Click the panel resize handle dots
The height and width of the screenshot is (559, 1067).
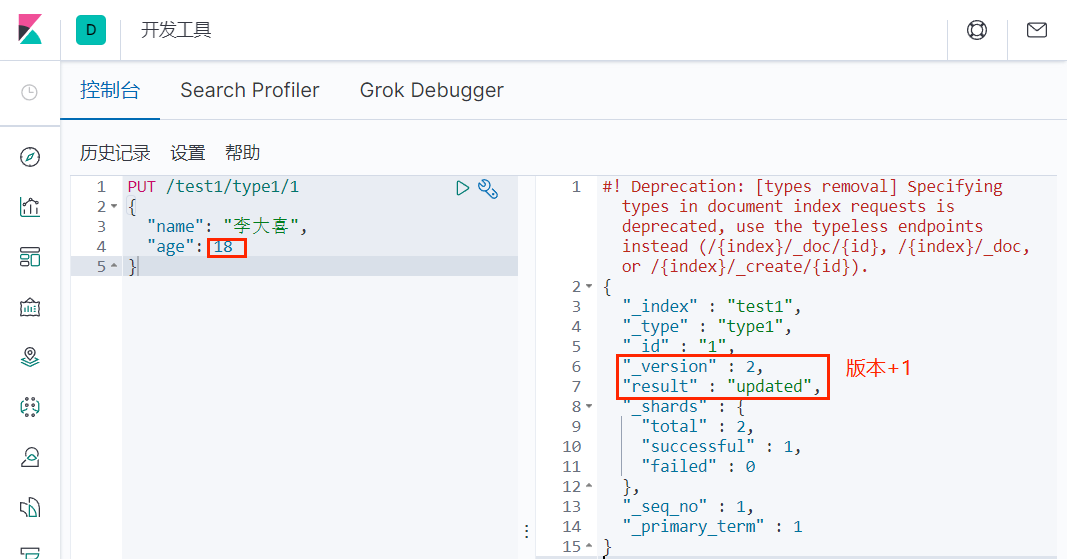click(x=527, y=531)
